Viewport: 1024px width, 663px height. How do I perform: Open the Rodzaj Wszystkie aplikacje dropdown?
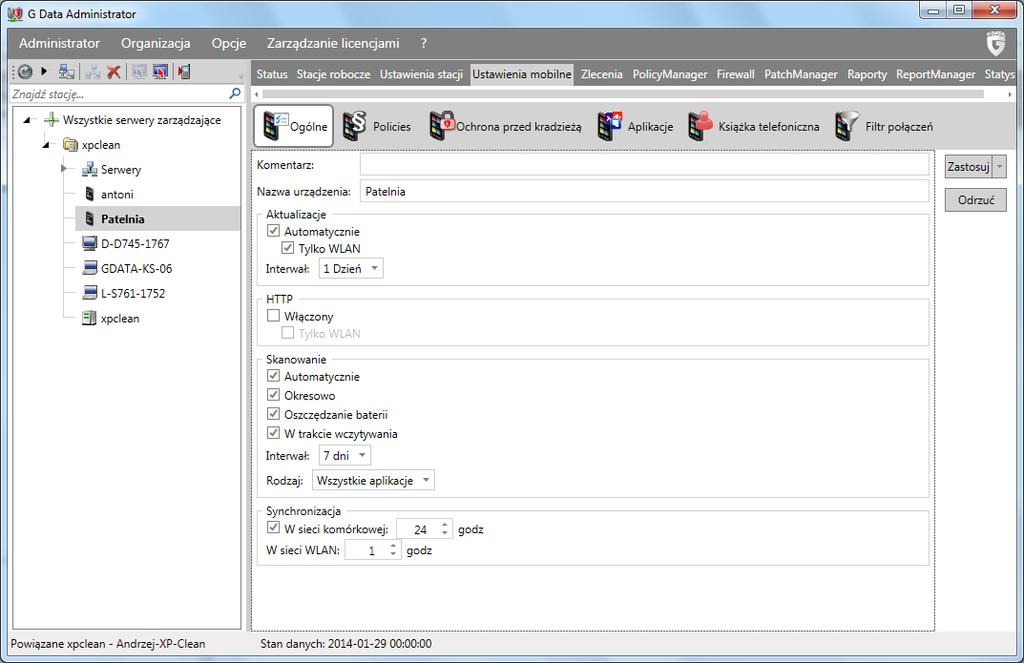coord(373,481)
